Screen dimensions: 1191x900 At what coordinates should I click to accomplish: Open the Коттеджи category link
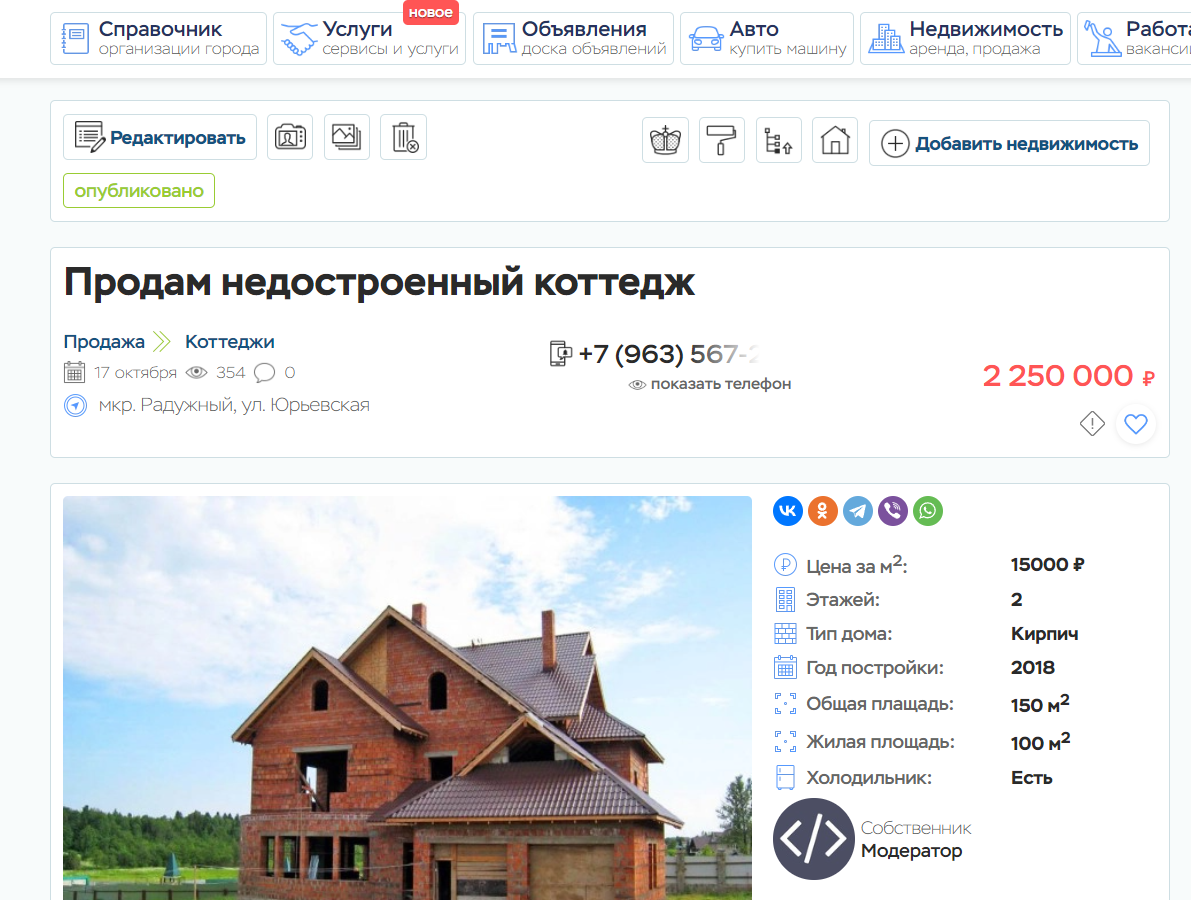229,342
